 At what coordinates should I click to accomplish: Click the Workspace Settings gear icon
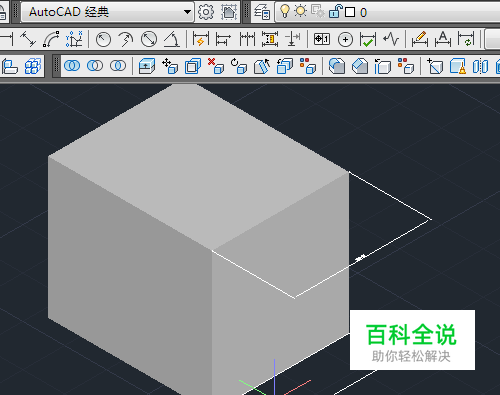click(x=206, y=12)
